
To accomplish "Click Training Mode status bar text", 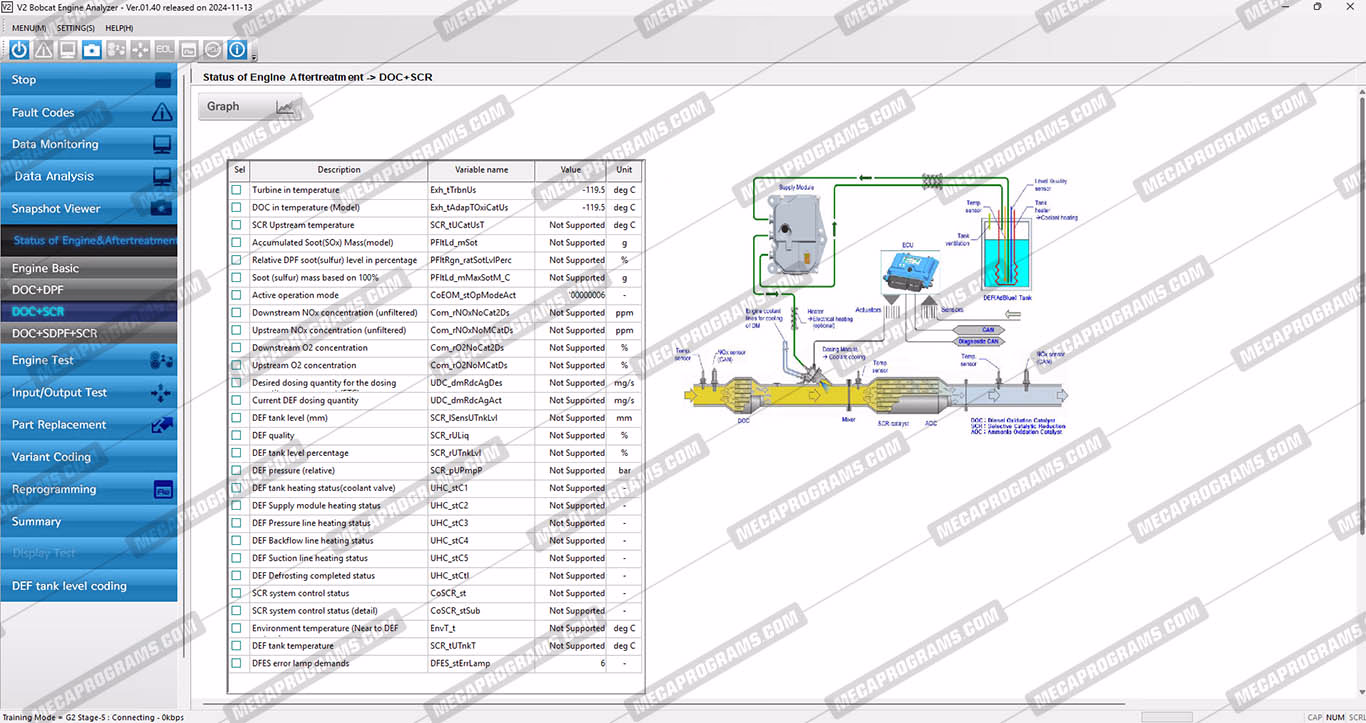I will tap(93, 717).
